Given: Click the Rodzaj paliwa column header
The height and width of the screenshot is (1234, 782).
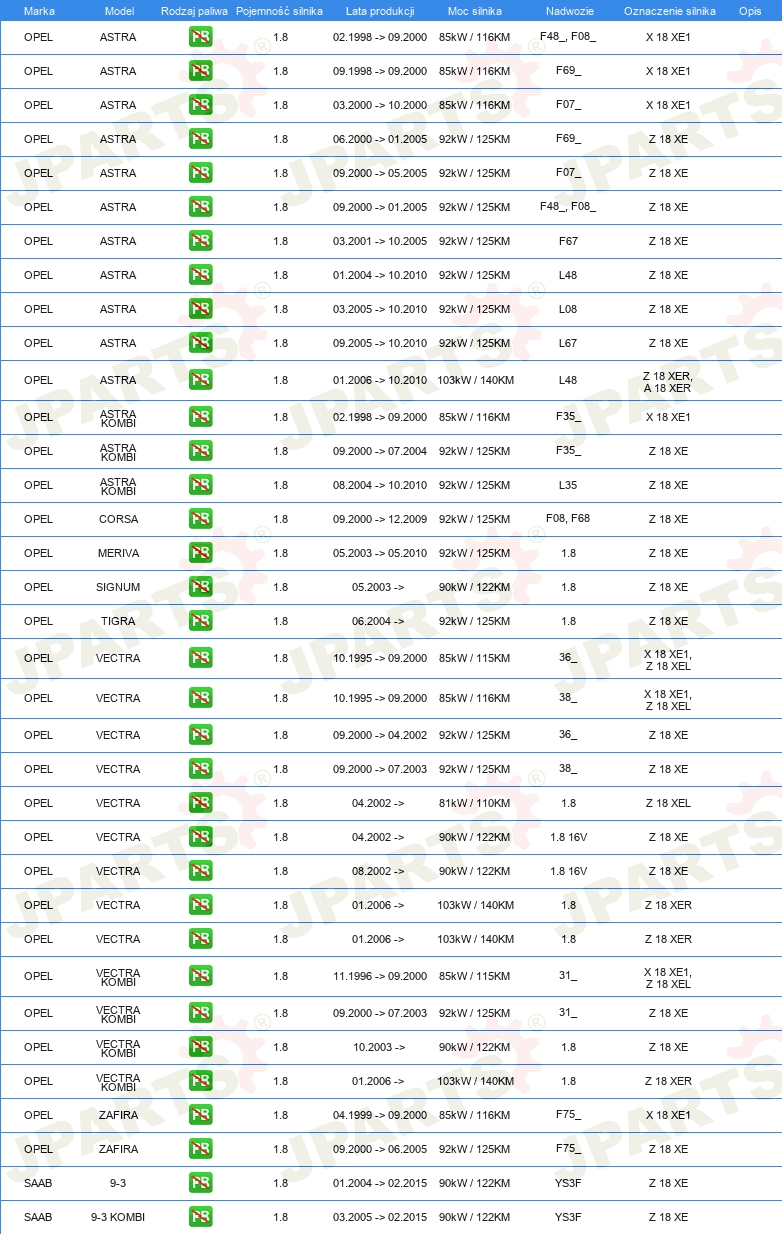Looking at the screenshot, I should point(194,11).
